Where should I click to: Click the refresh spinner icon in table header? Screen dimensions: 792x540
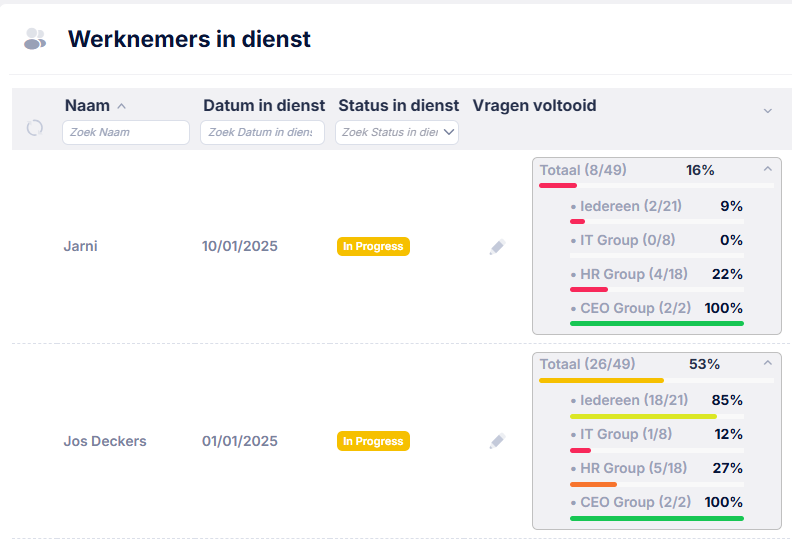pos(35,128)
